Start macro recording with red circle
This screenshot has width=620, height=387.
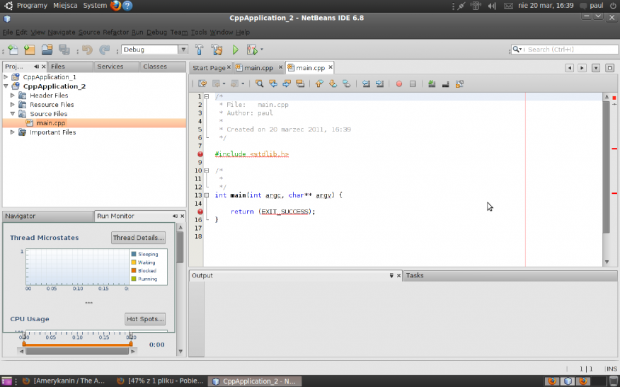click(399, 84)
